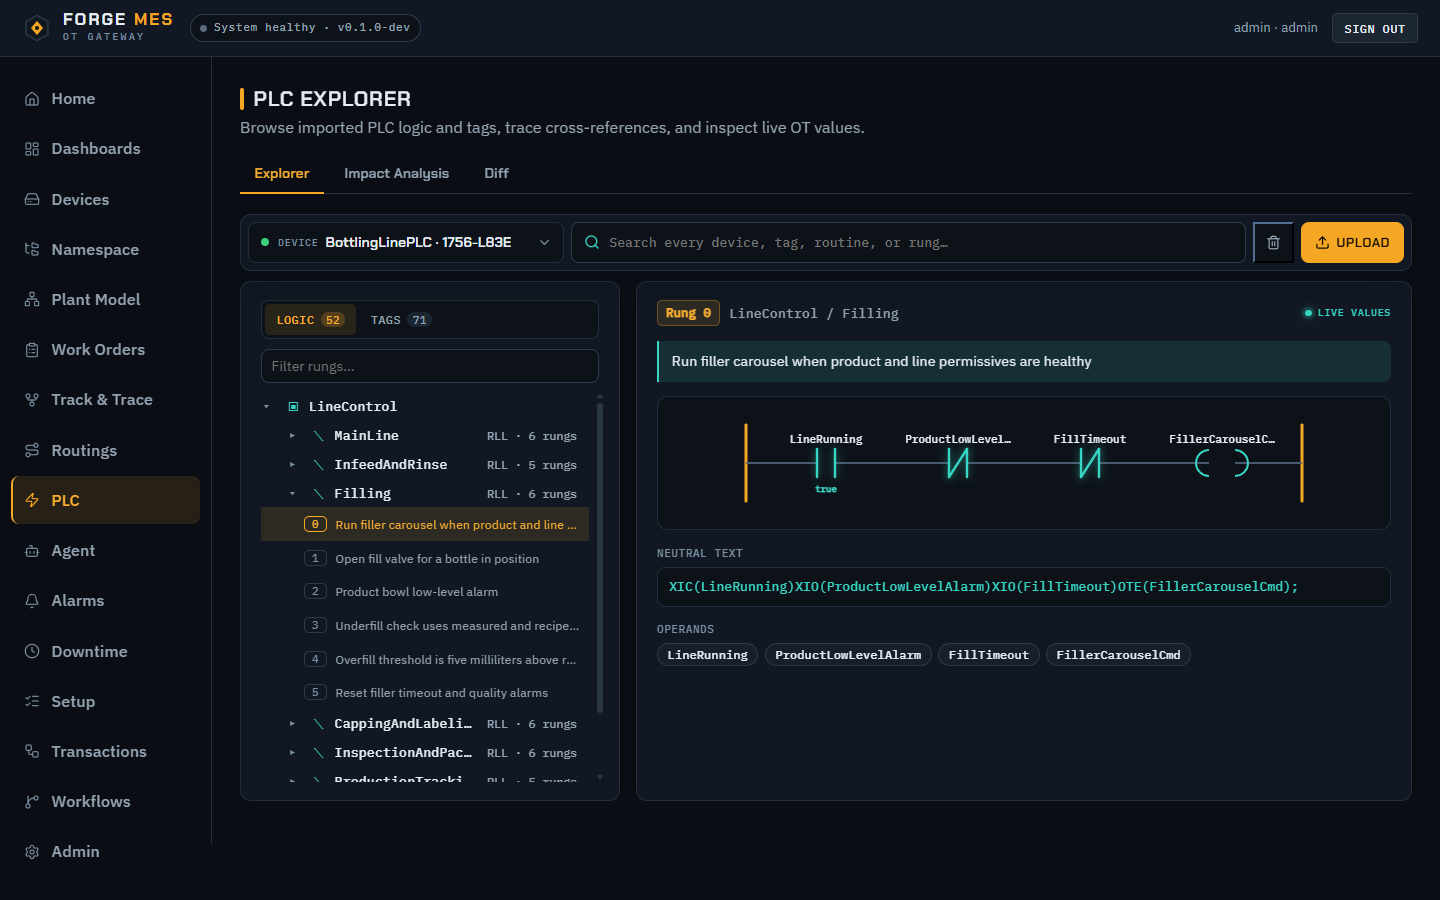Go to Devices page
Image resolution: width=1440 pixels, height=900 pixels.
pyautogui.click(x=105, y=200)
